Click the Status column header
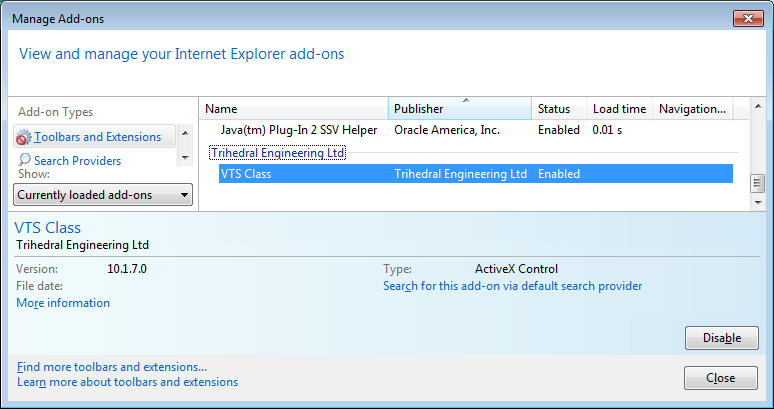The height and width of the screenshot is (409, 774). (x=559, y=109)
